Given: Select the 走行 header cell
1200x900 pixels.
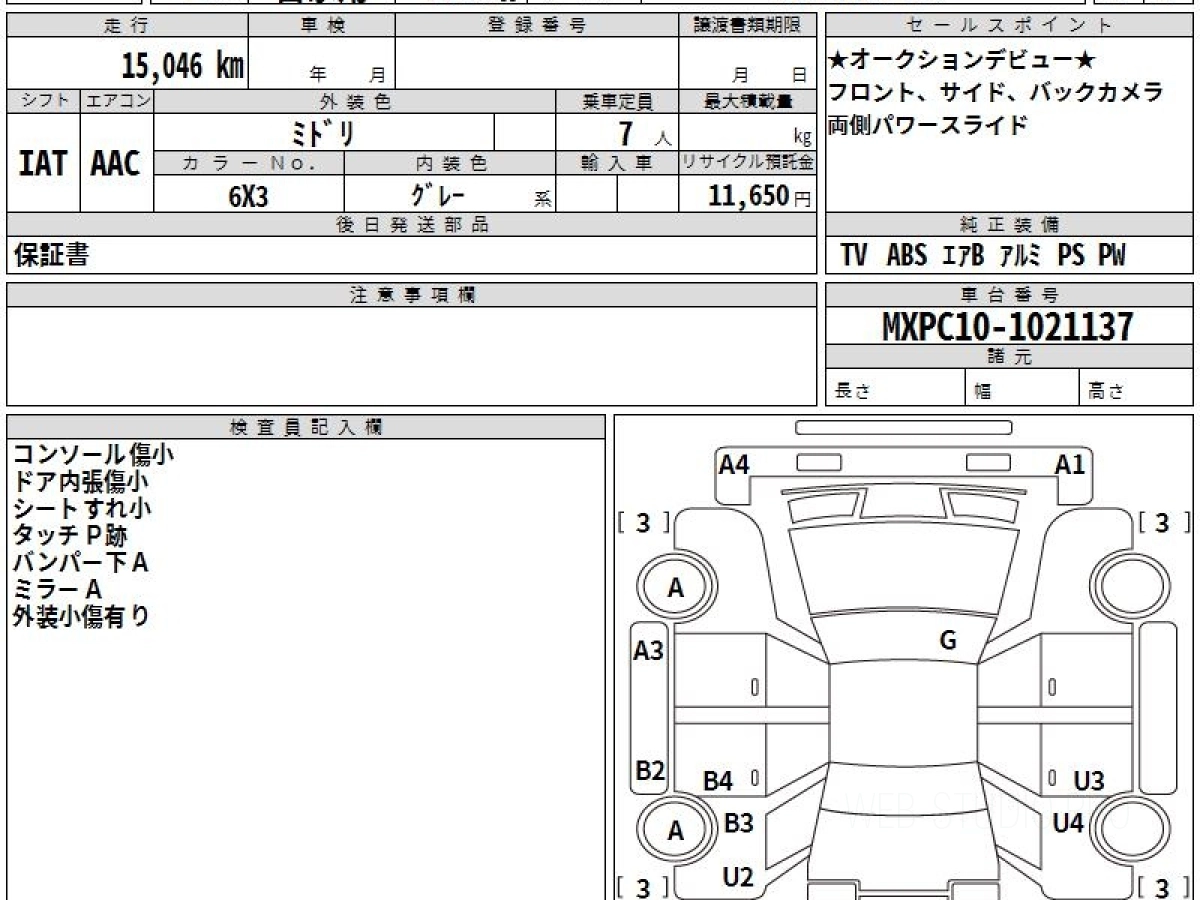Looking at the screenshot, I should click(127, 26).
